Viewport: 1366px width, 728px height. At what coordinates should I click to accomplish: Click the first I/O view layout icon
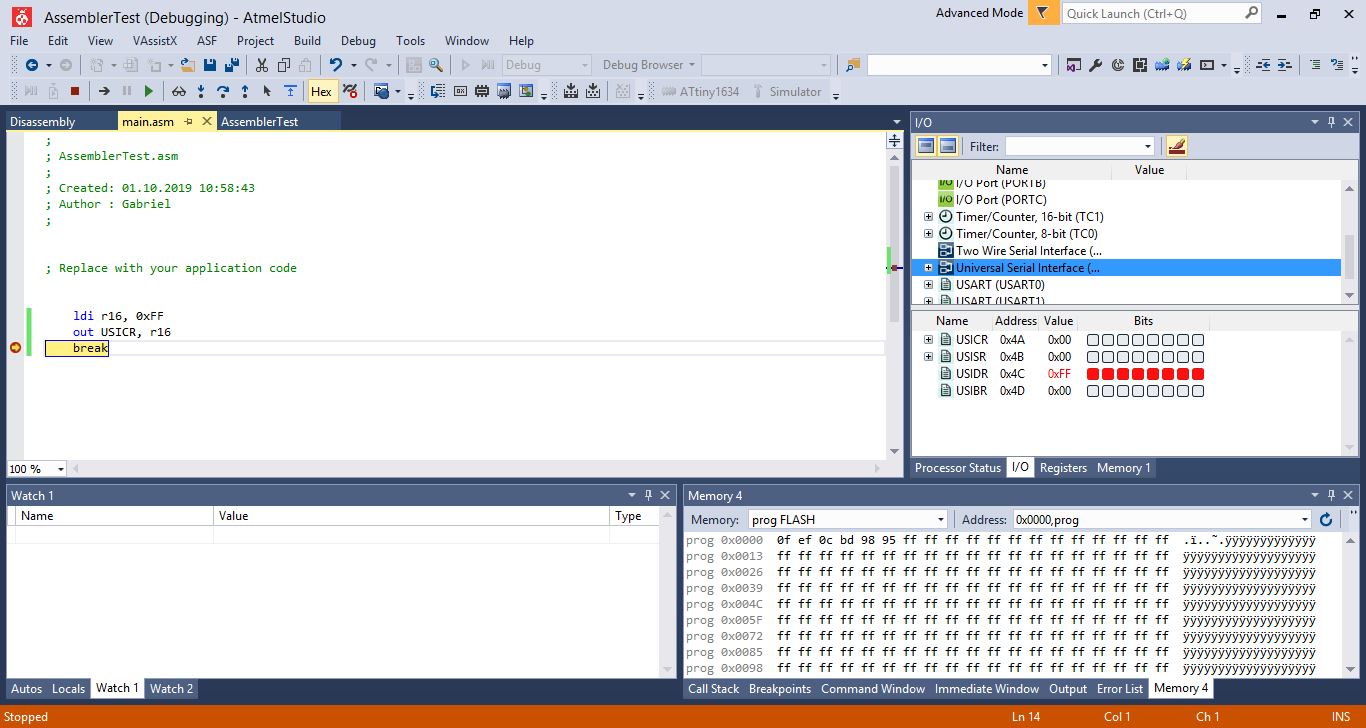point(926,146)
